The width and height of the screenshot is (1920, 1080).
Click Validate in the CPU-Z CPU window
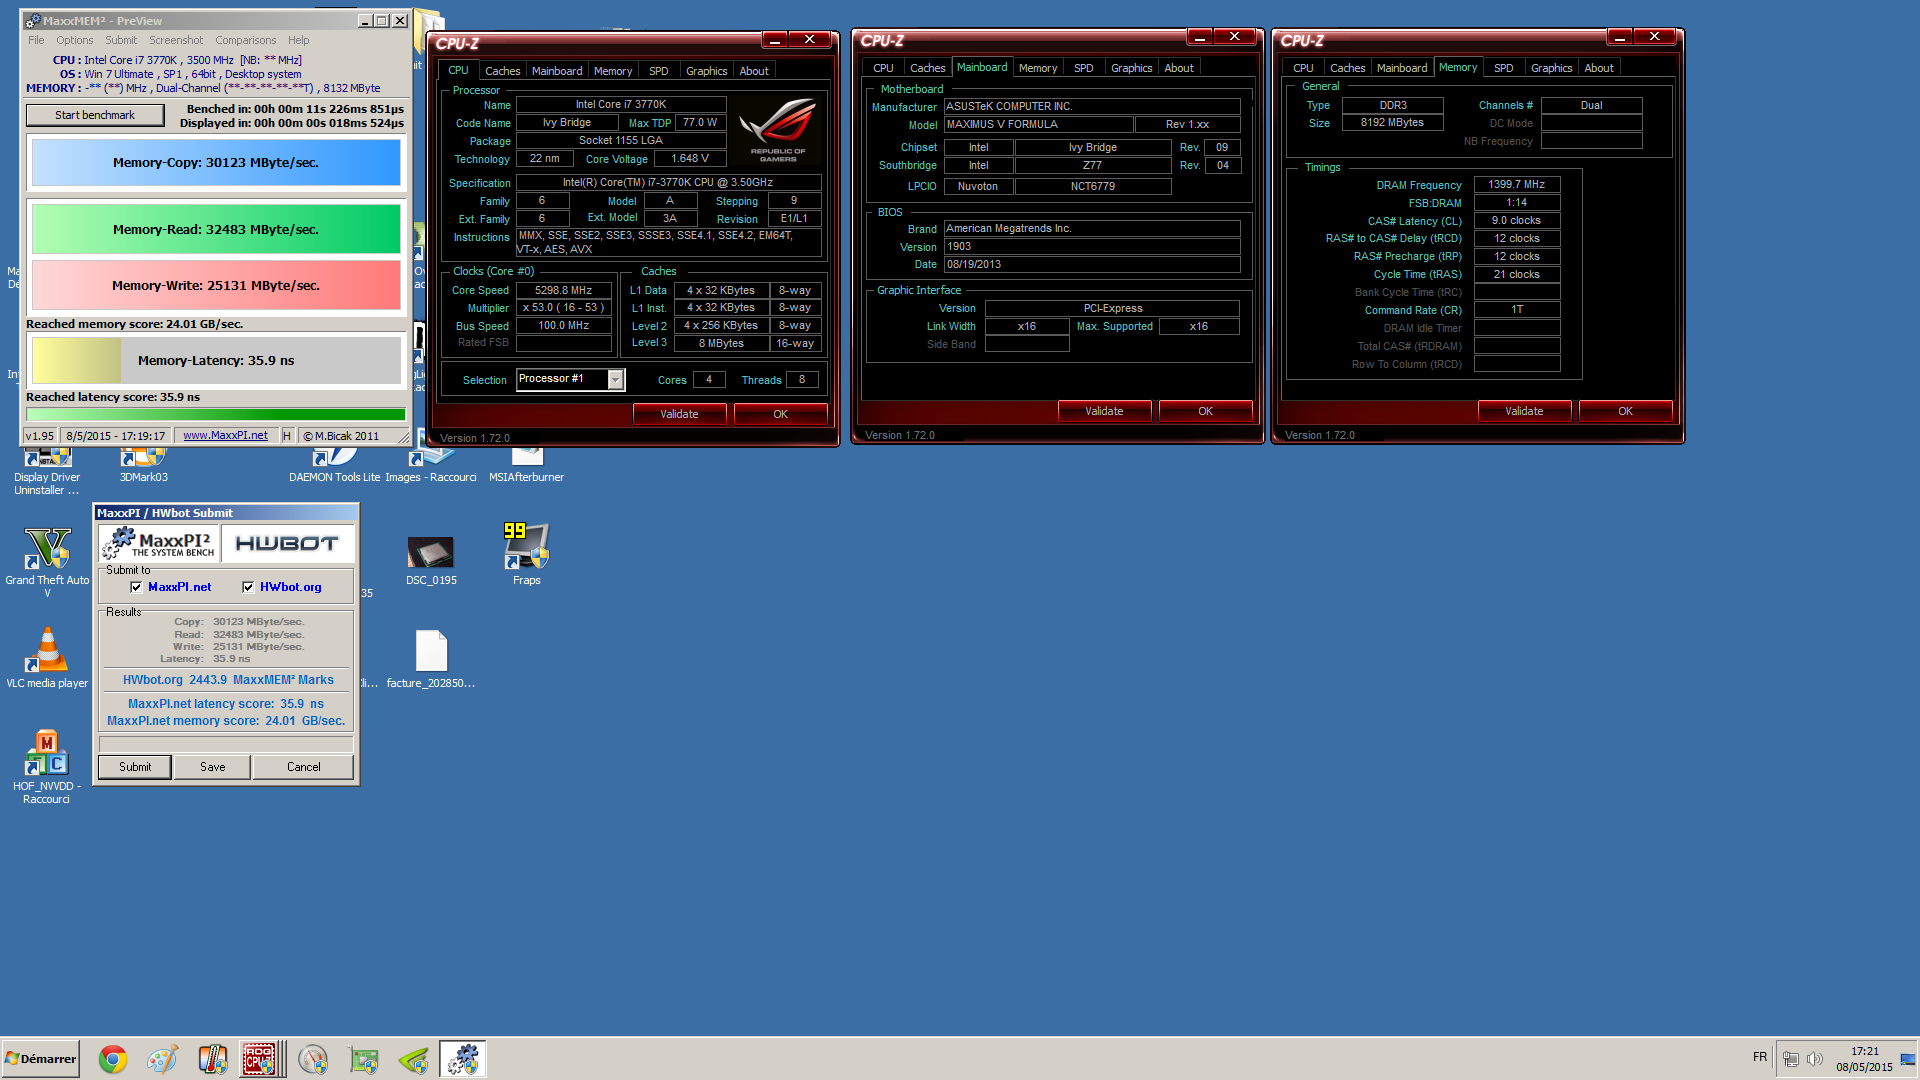pos(679,414)
